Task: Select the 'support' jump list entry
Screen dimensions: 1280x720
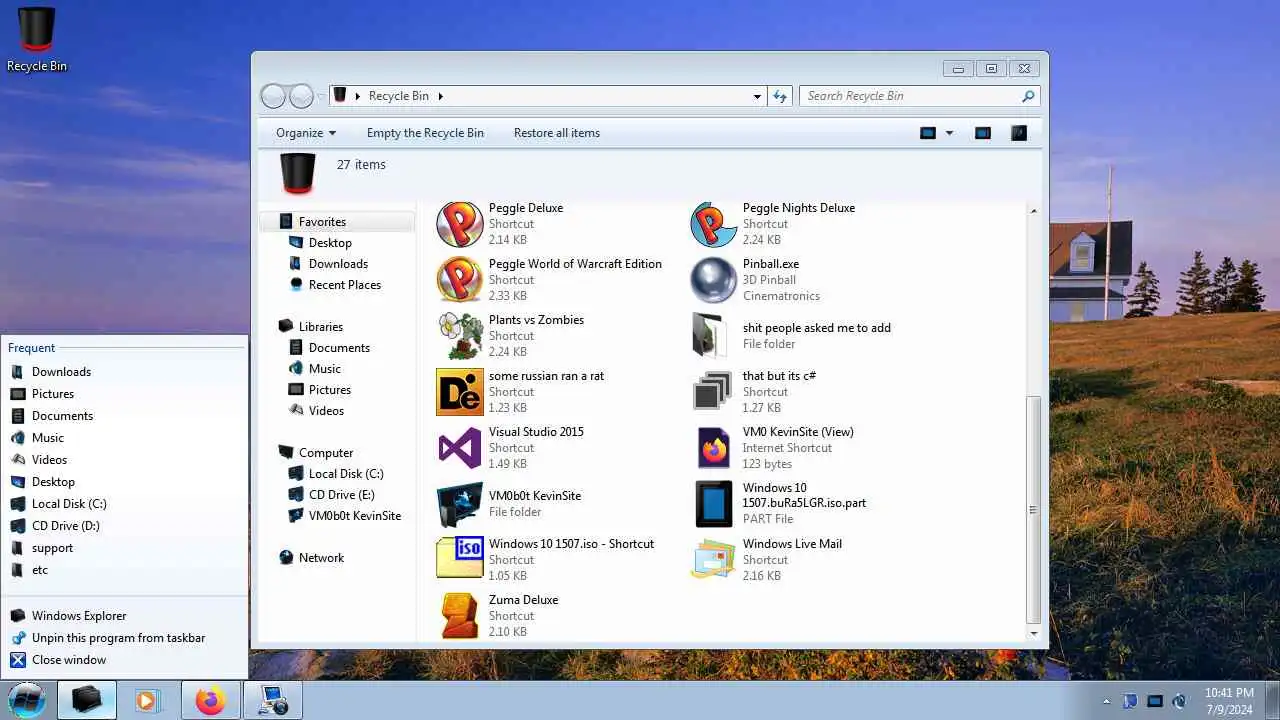Action: point(125,548)
